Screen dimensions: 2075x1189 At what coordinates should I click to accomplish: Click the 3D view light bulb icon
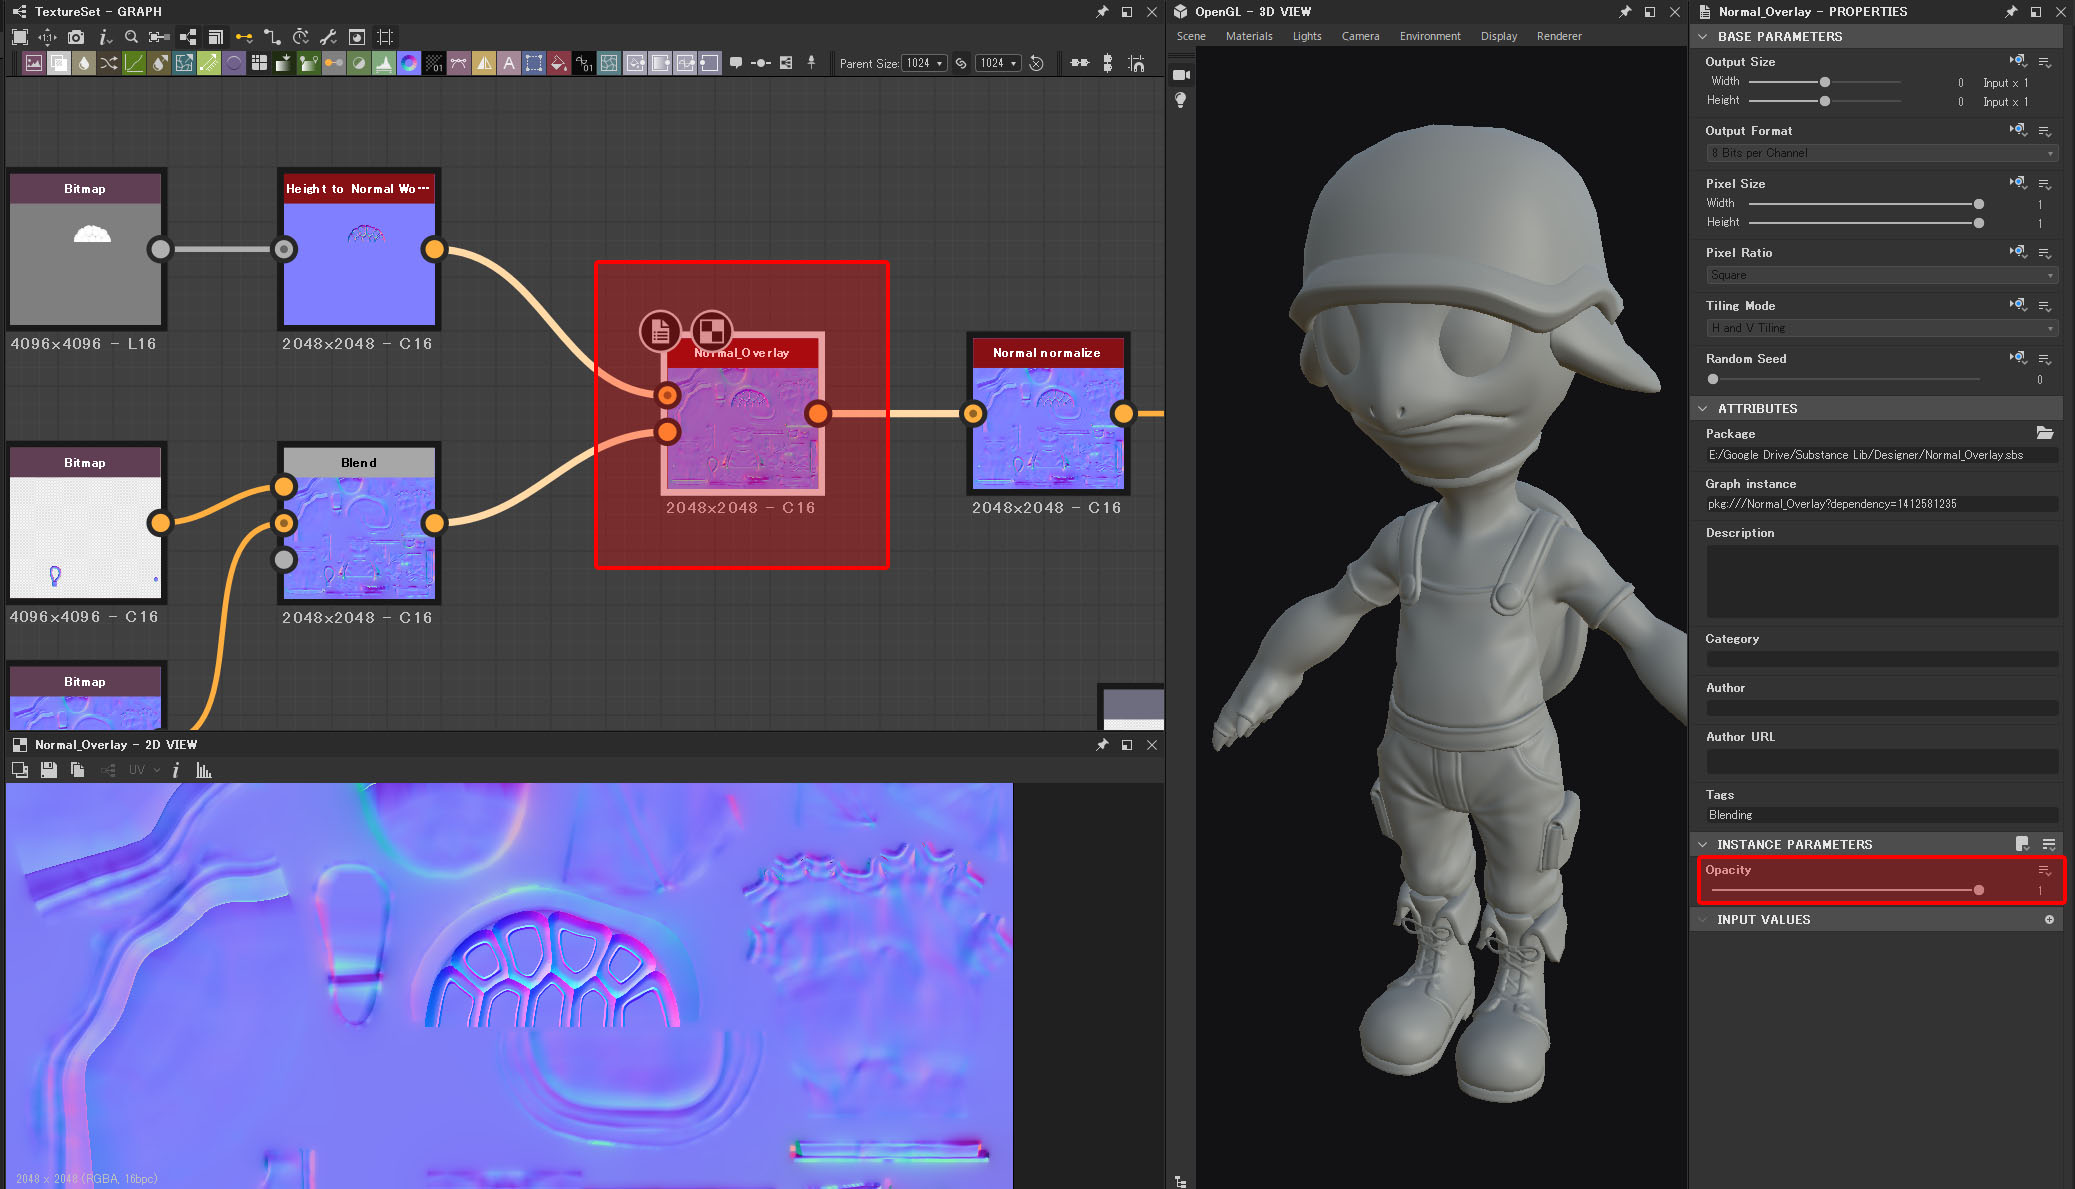point(1181,100)
